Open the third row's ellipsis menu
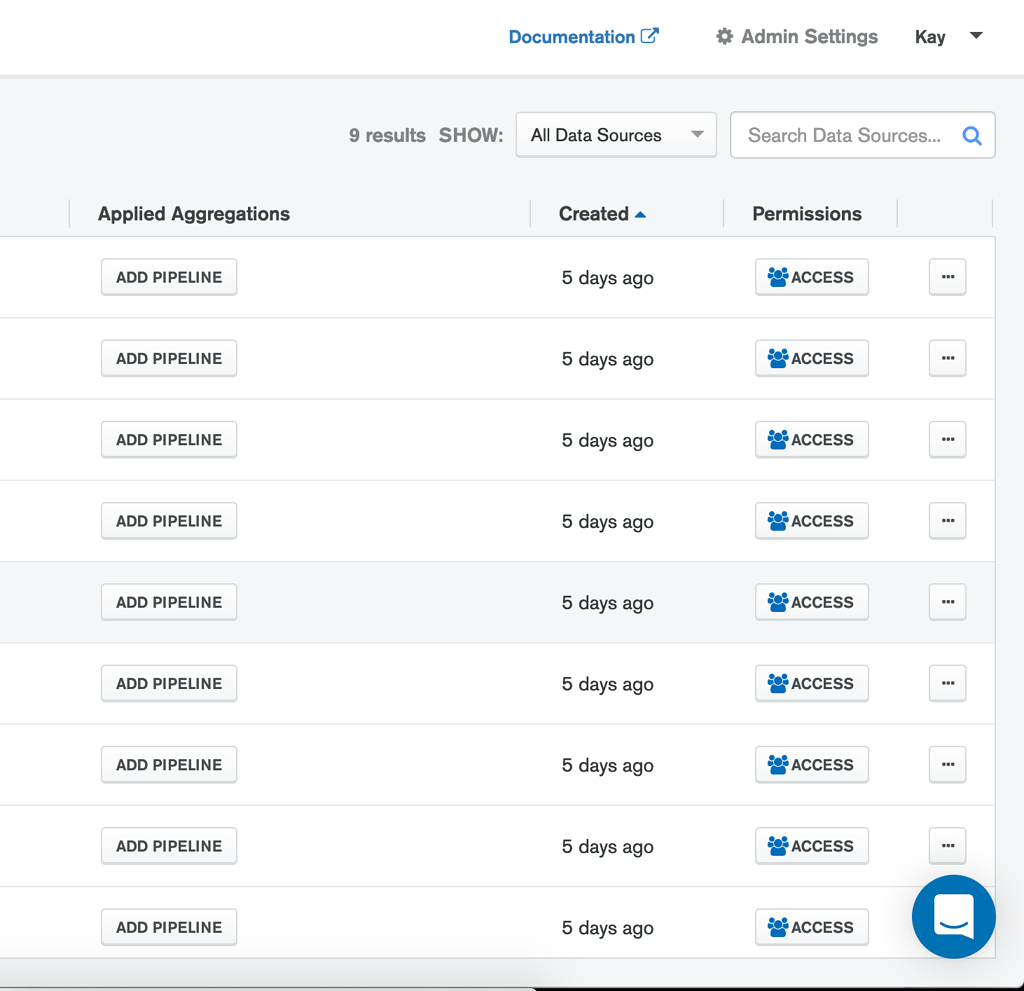1024x991 pixels. (947, 439)
